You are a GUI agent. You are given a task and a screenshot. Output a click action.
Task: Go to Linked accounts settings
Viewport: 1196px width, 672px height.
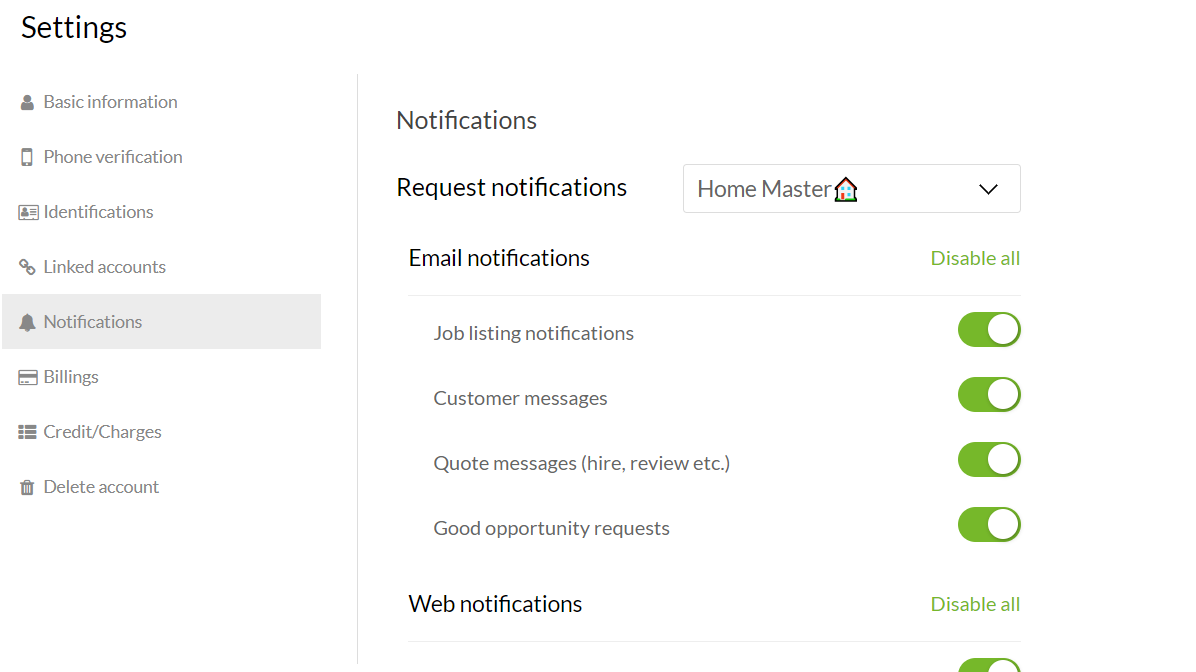(x=104, y=267)
